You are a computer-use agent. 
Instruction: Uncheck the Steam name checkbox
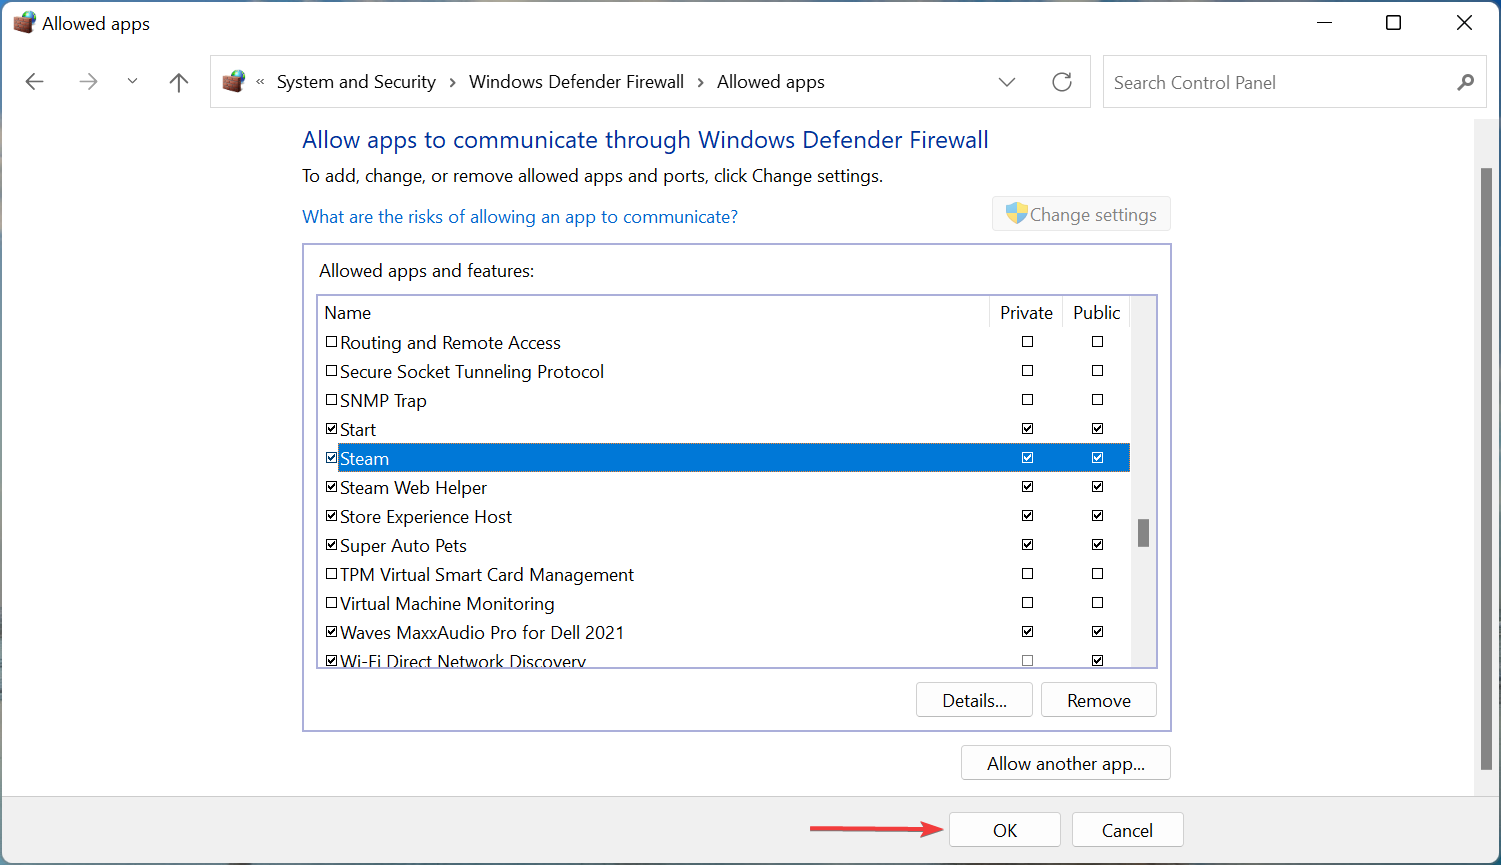coord(332,458)
